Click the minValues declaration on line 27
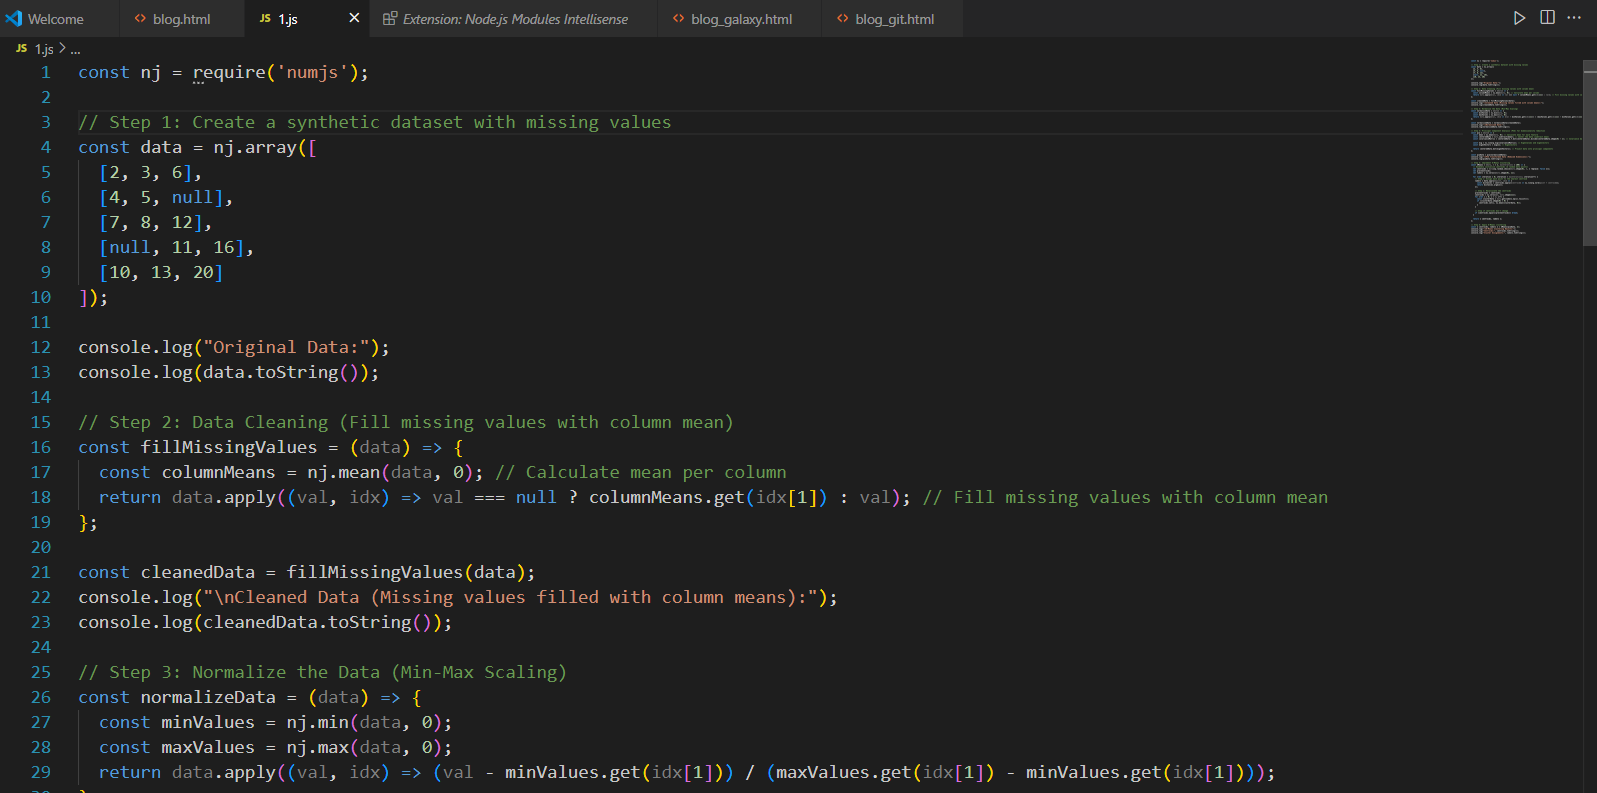The image size is (1597, 793). click(208, 722)
